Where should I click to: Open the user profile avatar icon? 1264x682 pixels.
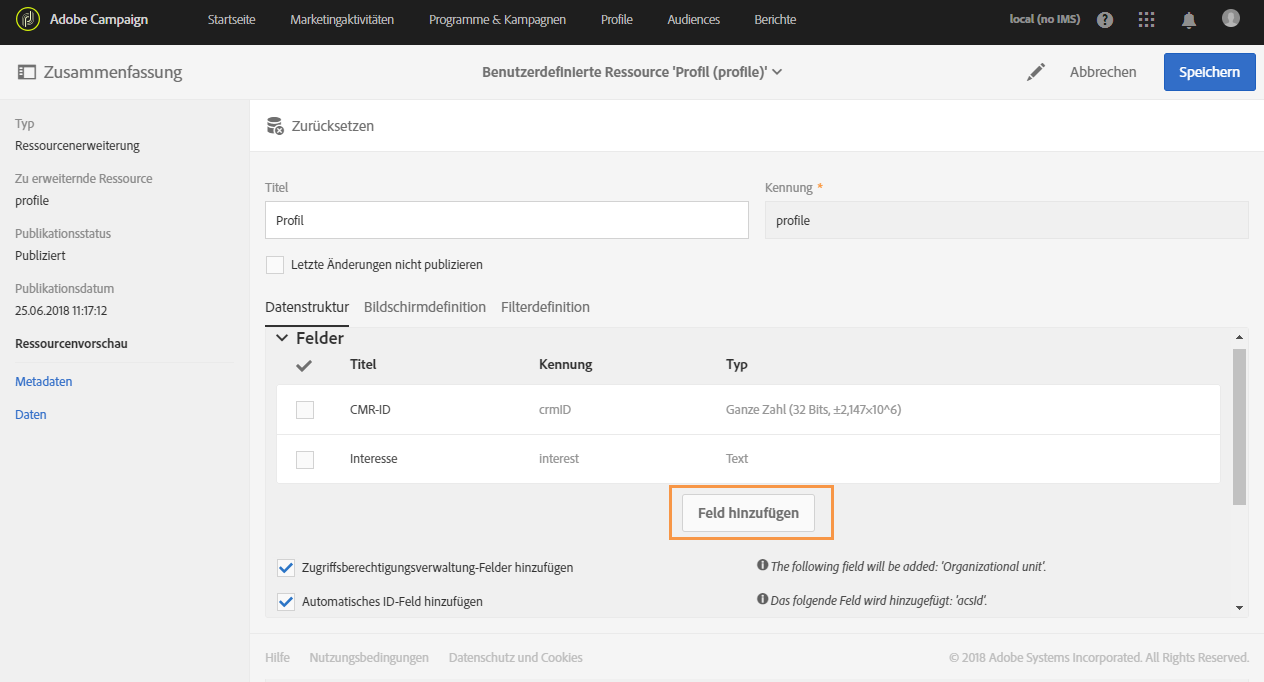click(1231, 19)
